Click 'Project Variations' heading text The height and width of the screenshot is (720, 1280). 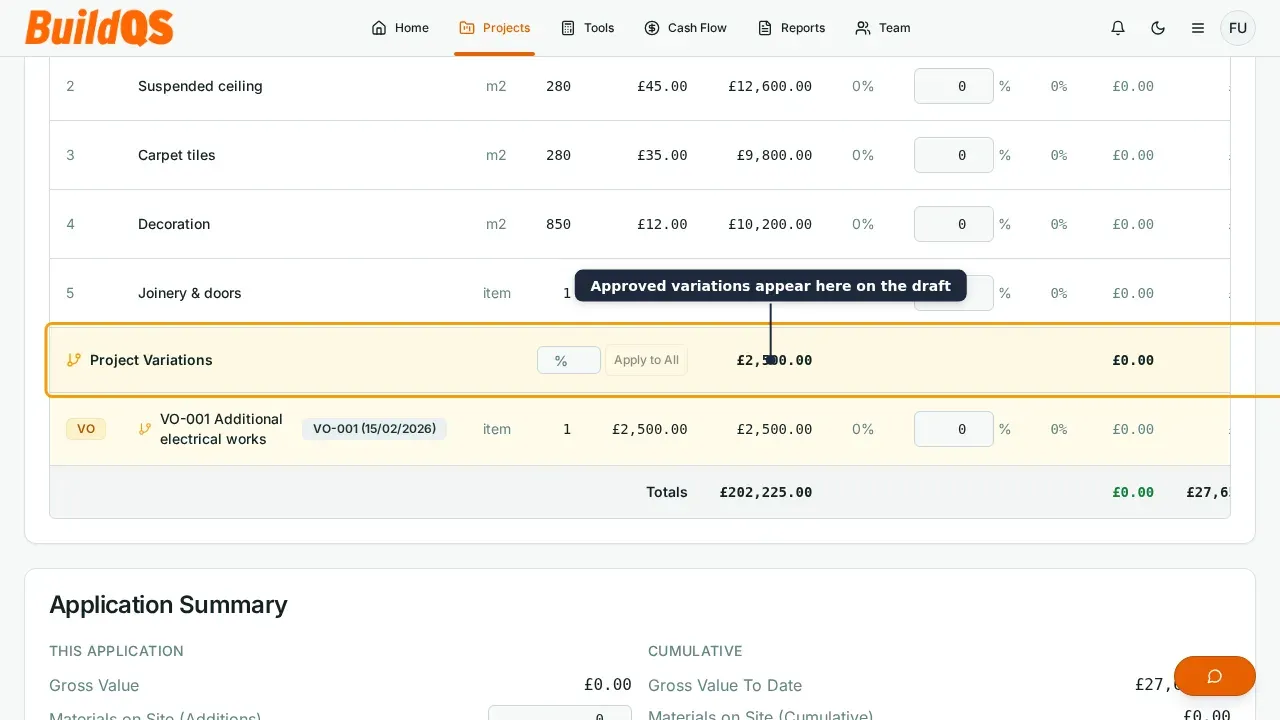pyautogui.click(x=151, y=360)
